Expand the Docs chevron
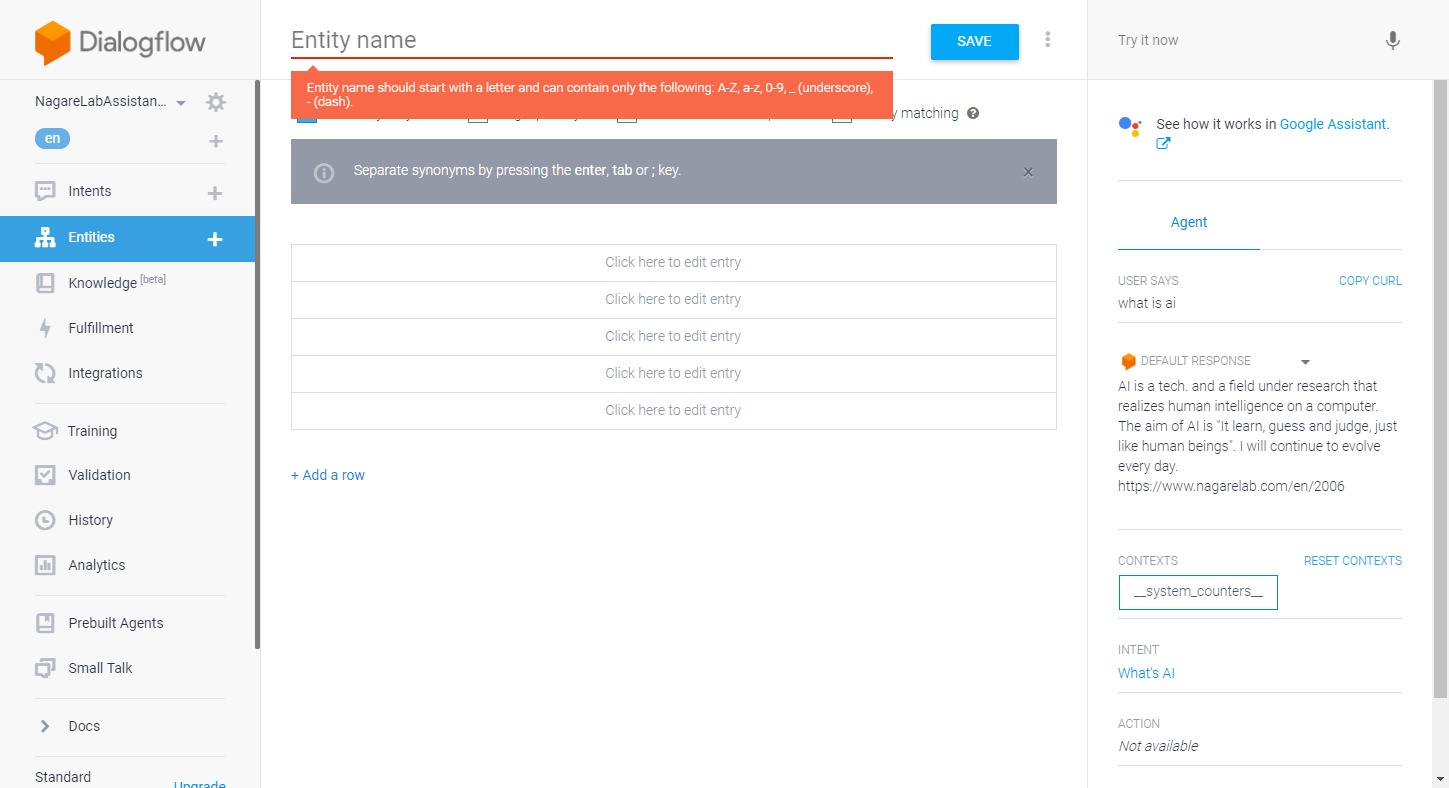 44,726
